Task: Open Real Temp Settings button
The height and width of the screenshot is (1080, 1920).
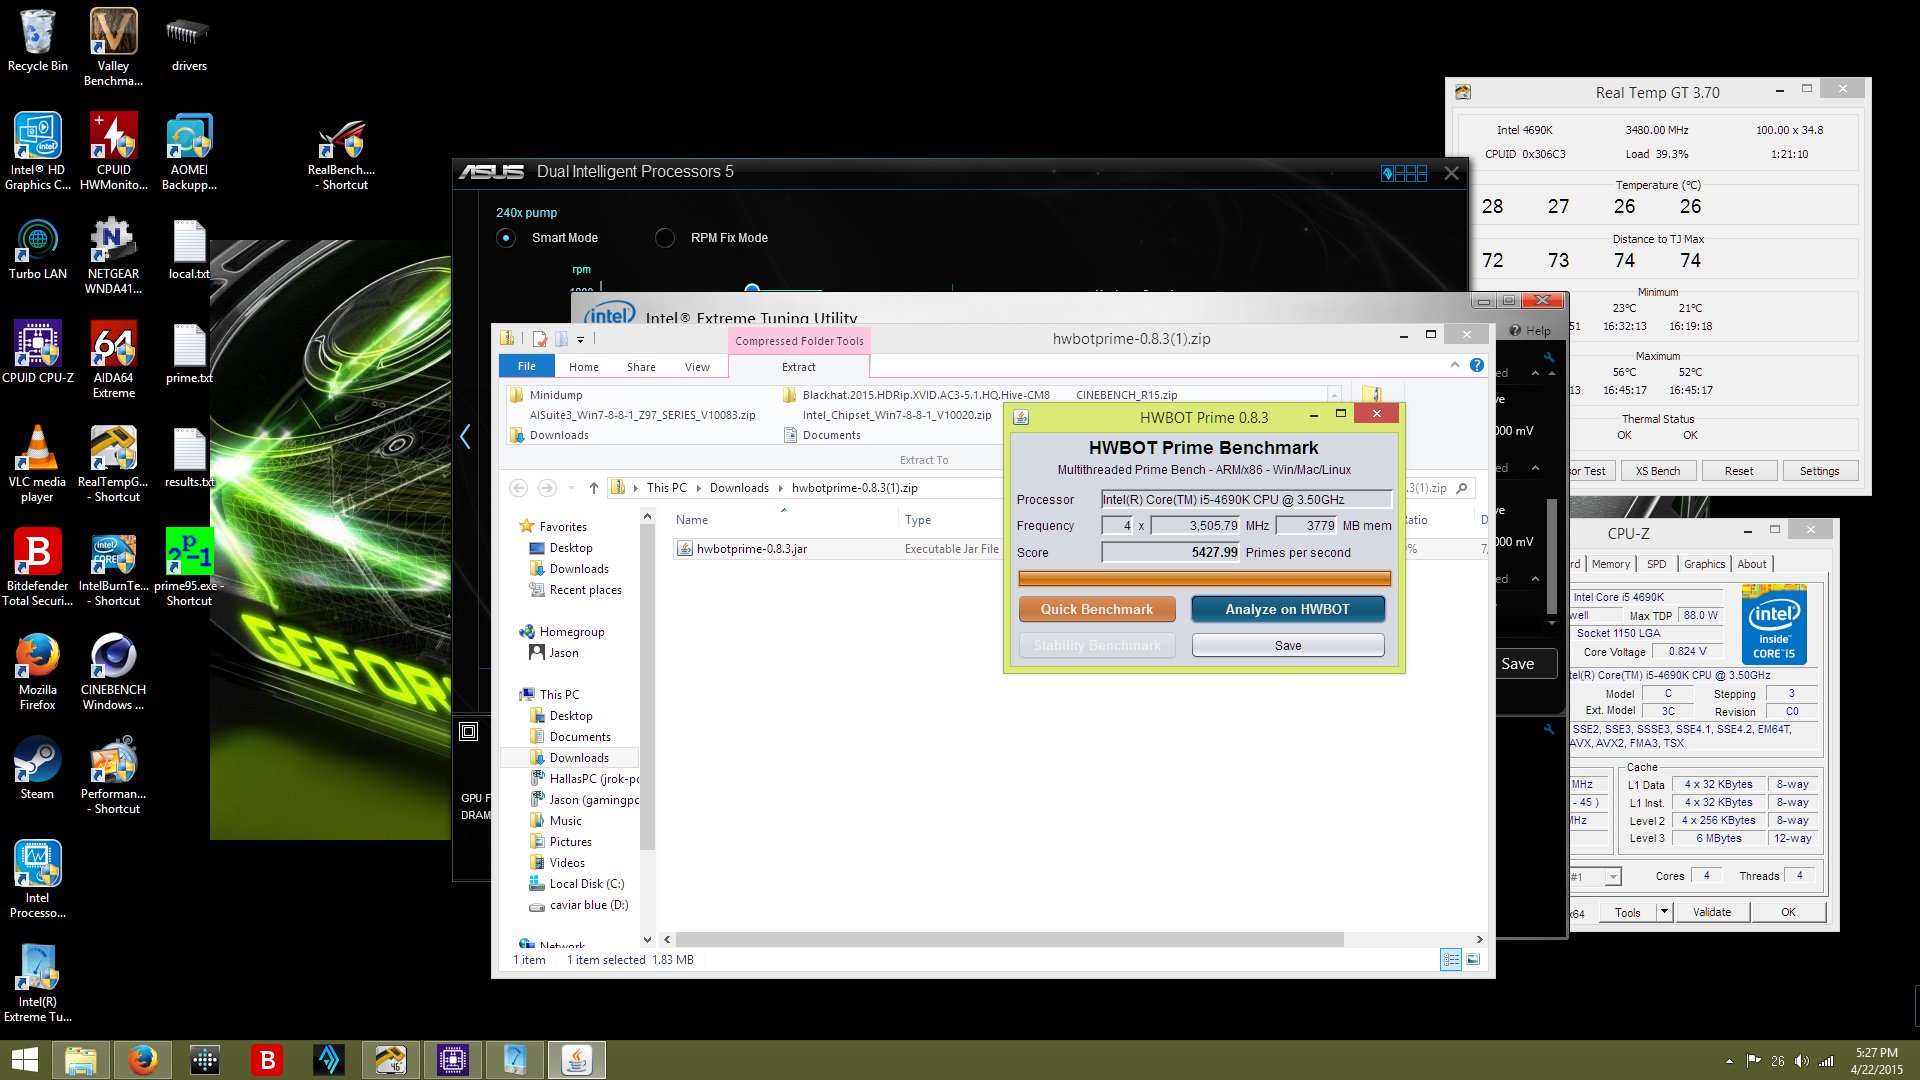Action: tap(1820, 471)
